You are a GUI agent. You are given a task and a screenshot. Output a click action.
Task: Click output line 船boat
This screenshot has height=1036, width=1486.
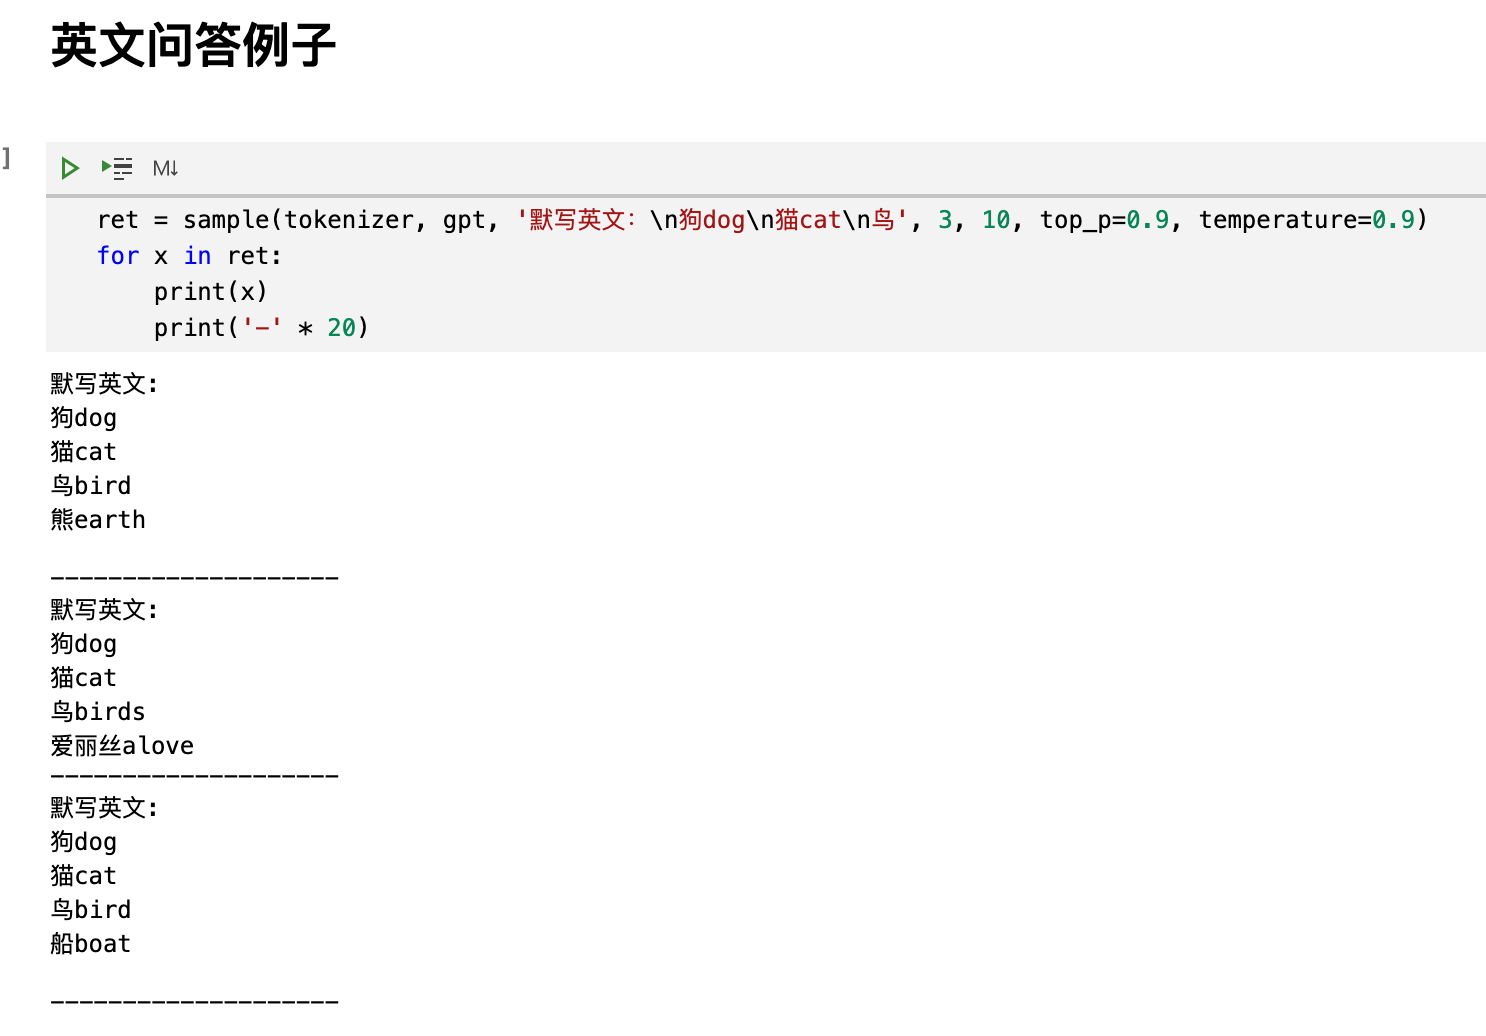coord(91,944)
